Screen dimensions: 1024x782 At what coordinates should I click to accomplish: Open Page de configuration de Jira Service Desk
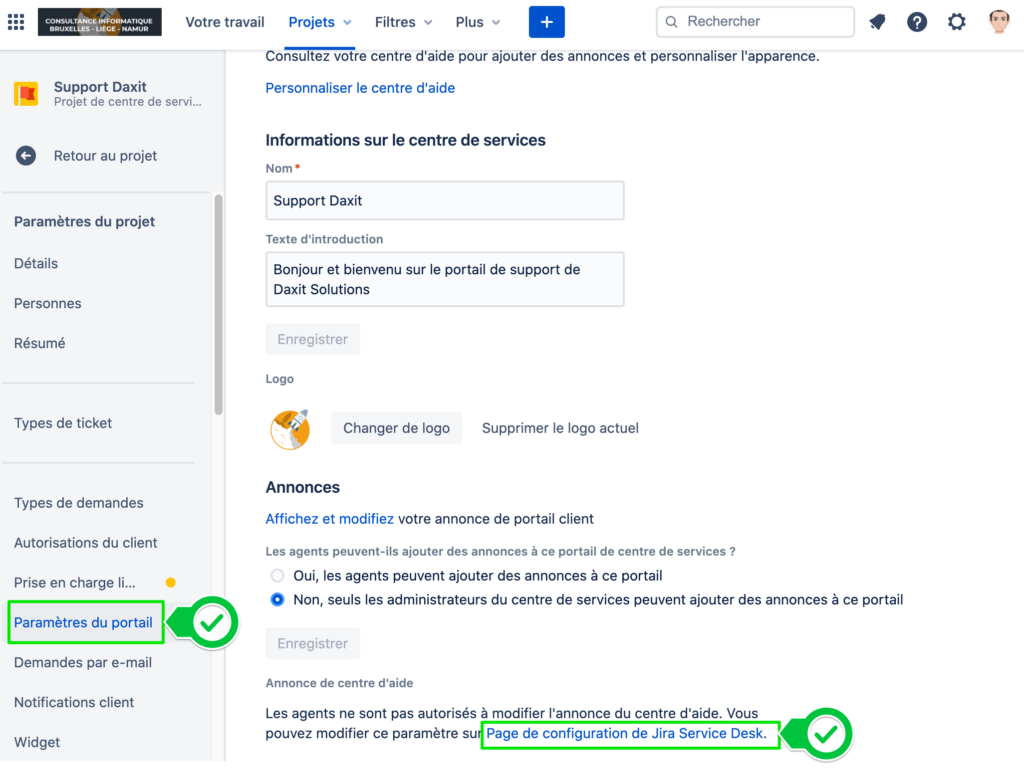pyautogui.click(x=626, y=733)
